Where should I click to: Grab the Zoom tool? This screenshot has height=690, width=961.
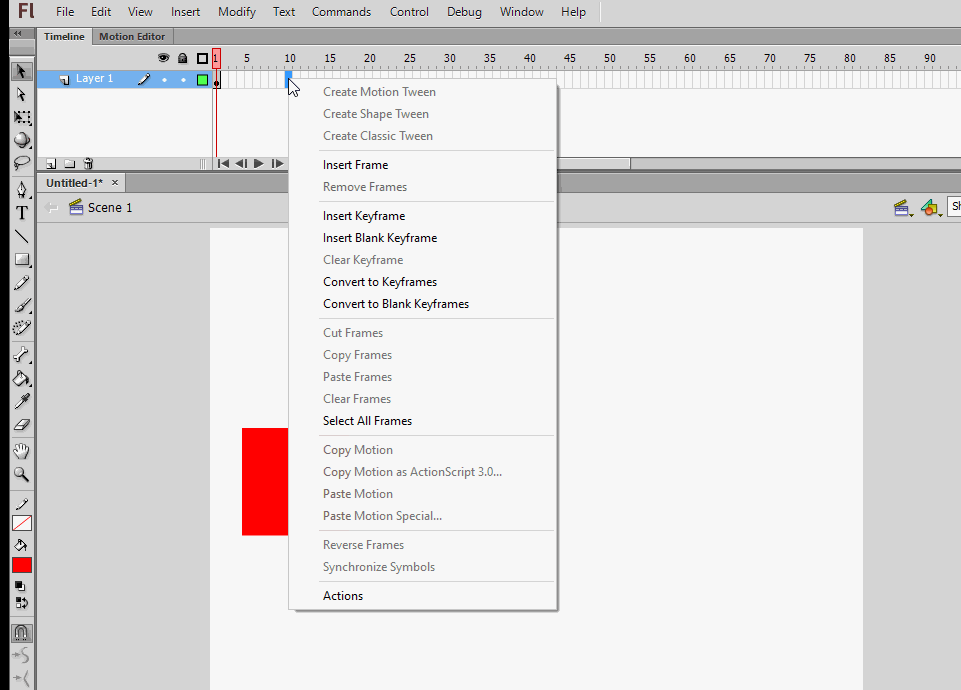point(21,474)
